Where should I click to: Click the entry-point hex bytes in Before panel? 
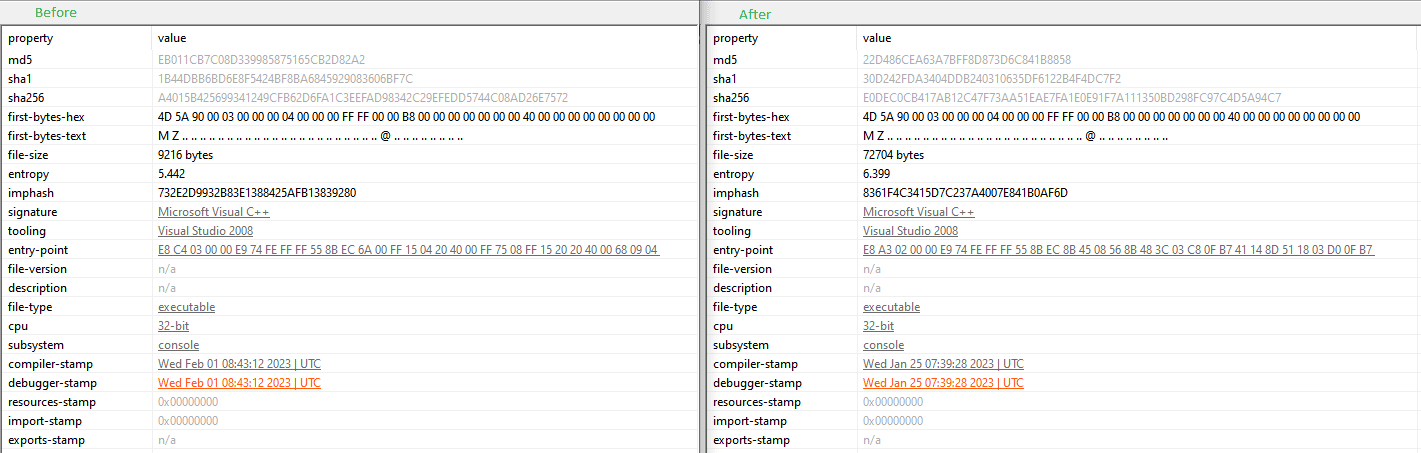[408, 250]
